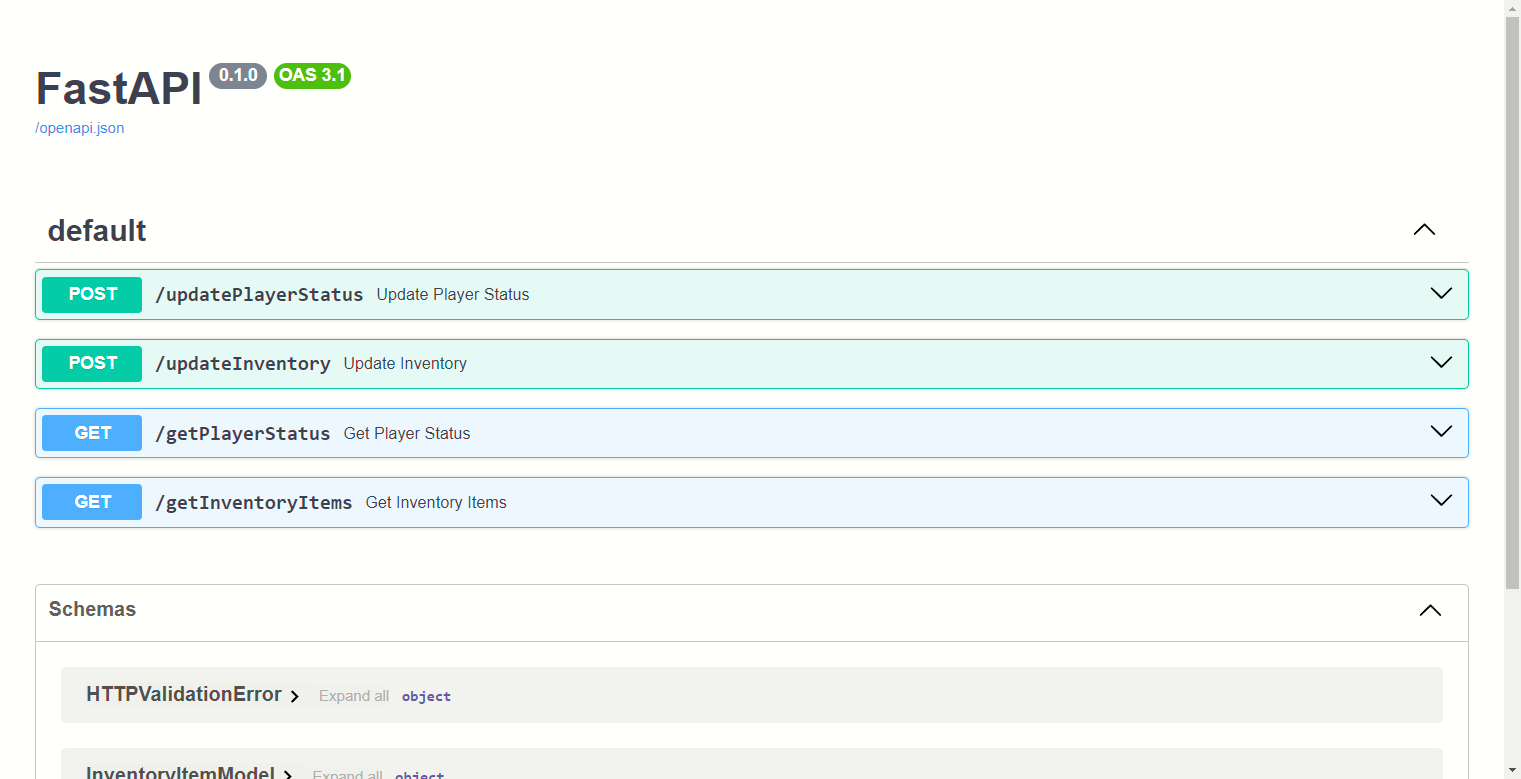Select the /getInventoryItems path text

point(254,502)
